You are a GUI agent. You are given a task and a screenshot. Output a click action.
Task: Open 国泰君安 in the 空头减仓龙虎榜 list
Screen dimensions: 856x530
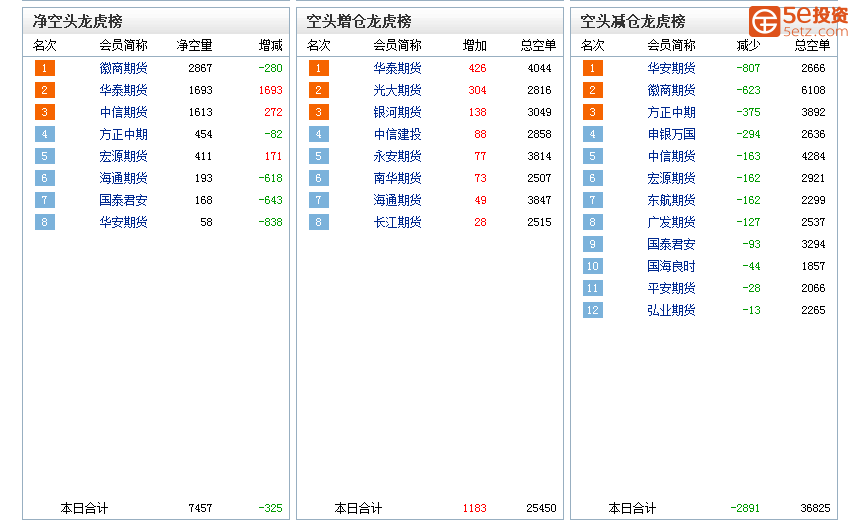671,244
